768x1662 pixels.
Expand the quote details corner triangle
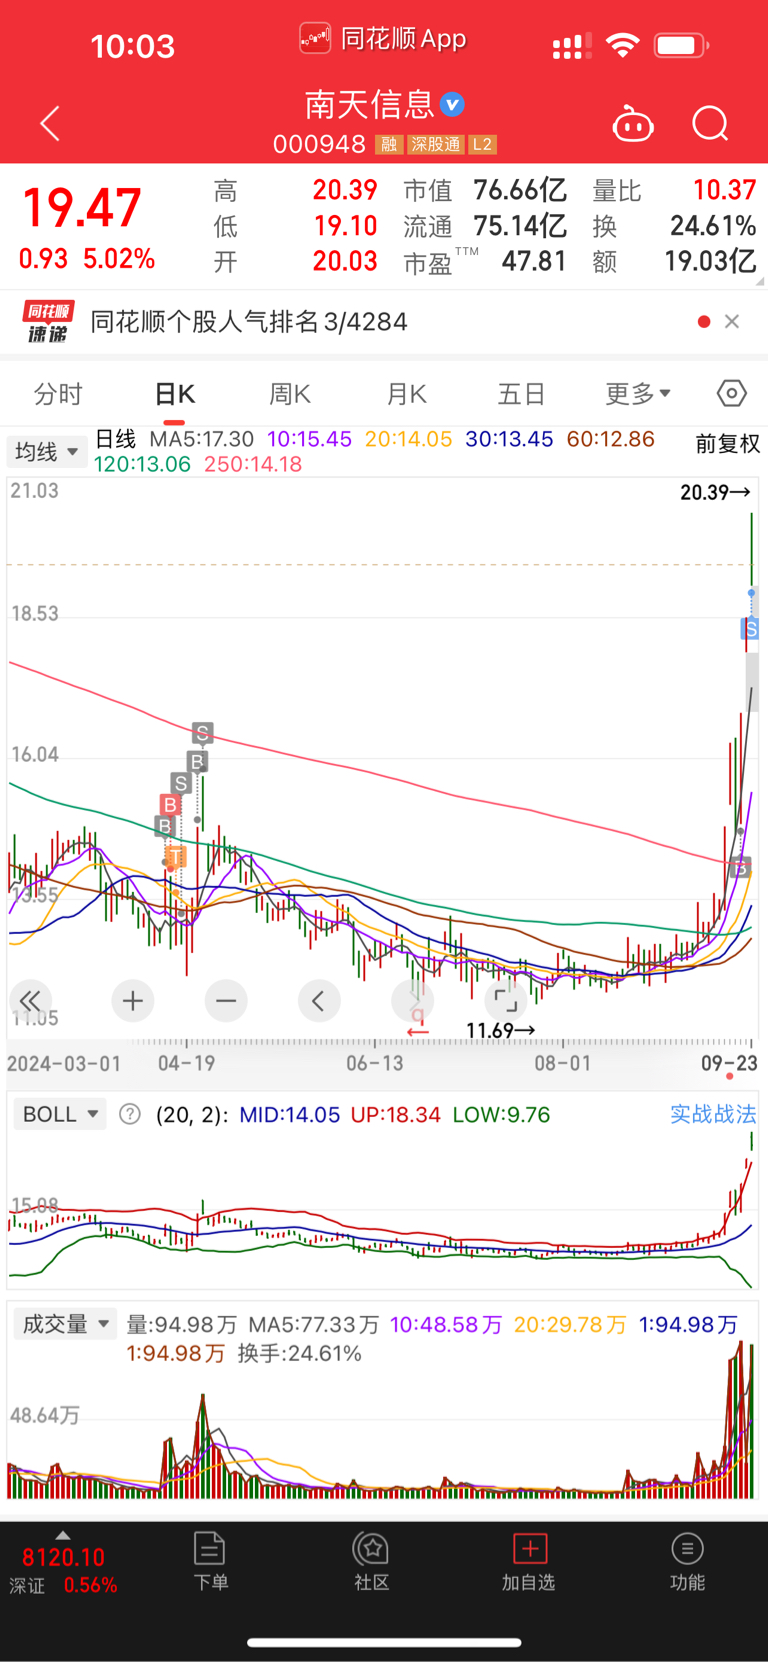click(759, 282)
